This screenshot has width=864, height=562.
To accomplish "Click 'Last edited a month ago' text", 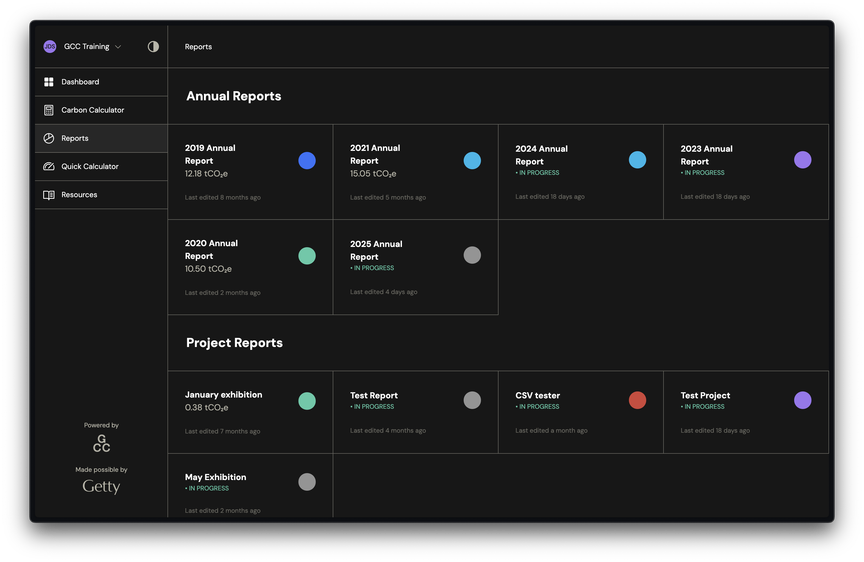I will tap(552, 431).
